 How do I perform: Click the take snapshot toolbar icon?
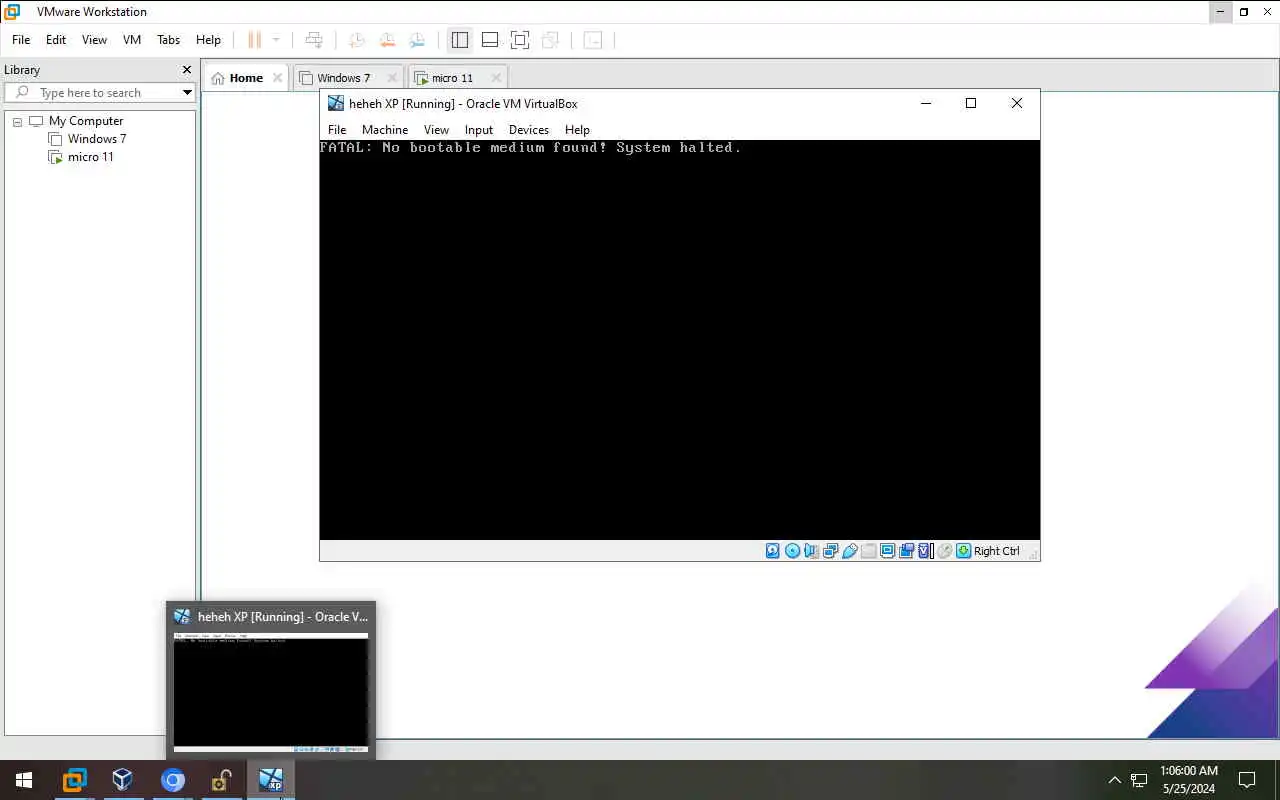[x=356, y=40]
